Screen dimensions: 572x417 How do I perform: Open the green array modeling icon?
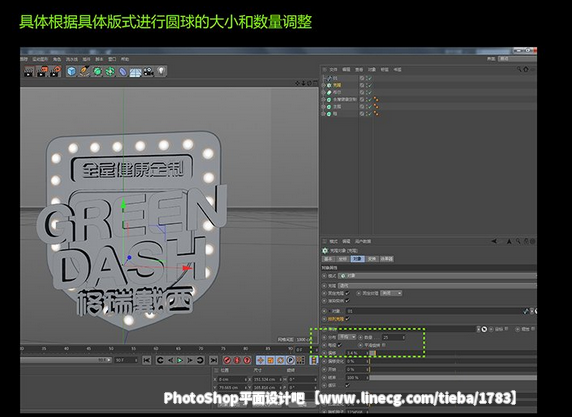pyautogui.click(x=110, y=71)
